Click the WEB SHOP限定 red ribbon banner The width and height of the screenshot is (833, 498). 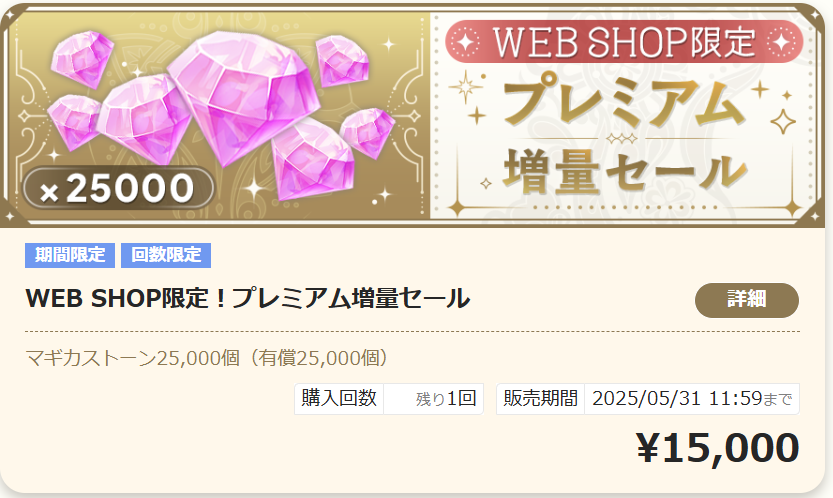[624, 42]
